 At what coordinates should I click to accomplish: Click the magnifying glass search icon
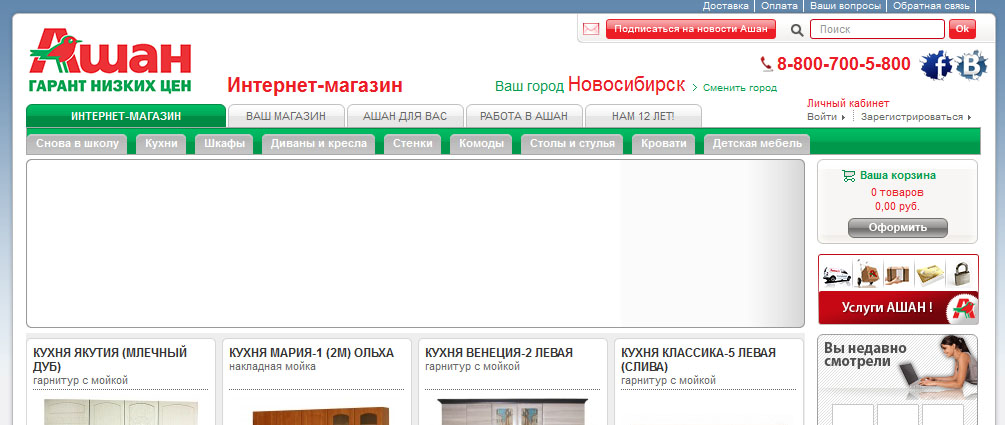pos(797,29)
